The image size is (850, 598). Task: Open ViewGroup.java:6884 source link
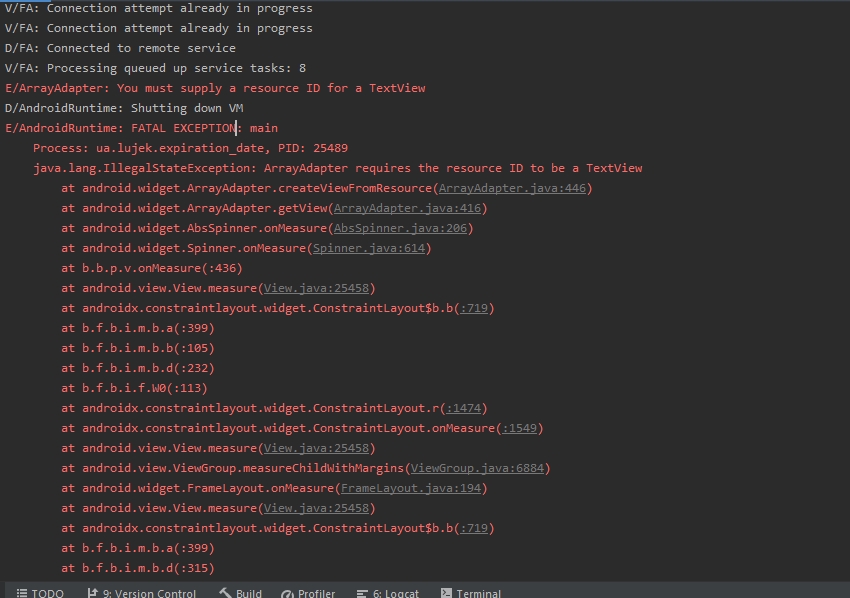pos(477,468)
